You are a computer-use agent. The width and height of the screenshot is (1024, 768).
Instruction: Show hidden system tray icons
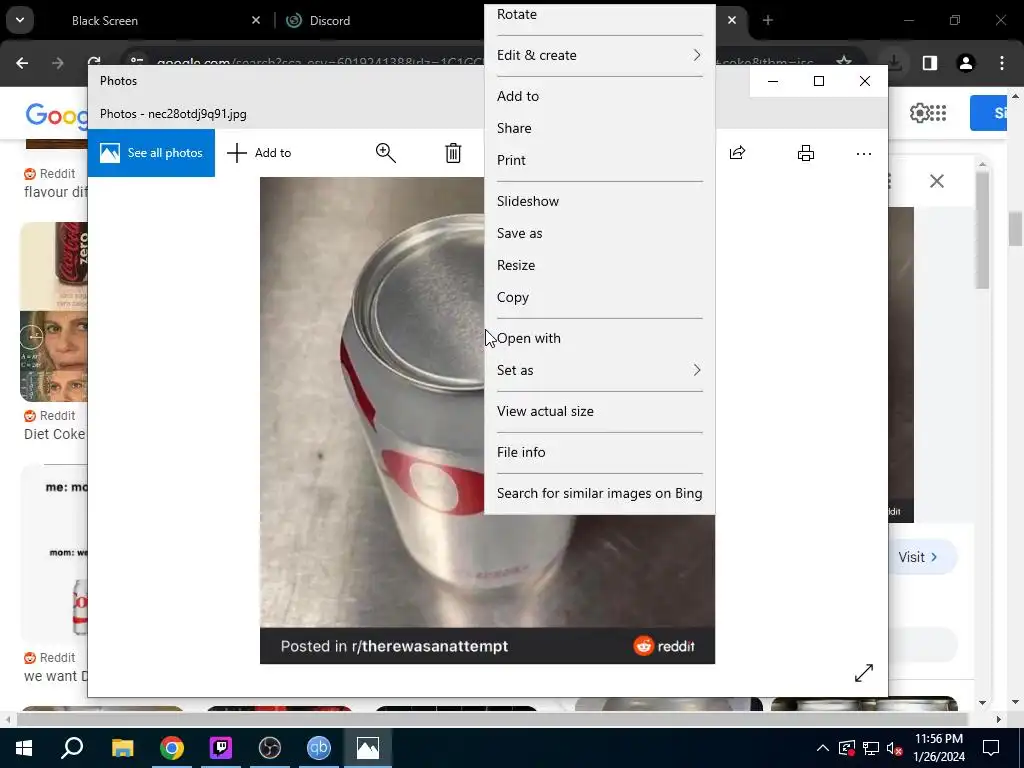pyautogui.click(x=823, y=748)
